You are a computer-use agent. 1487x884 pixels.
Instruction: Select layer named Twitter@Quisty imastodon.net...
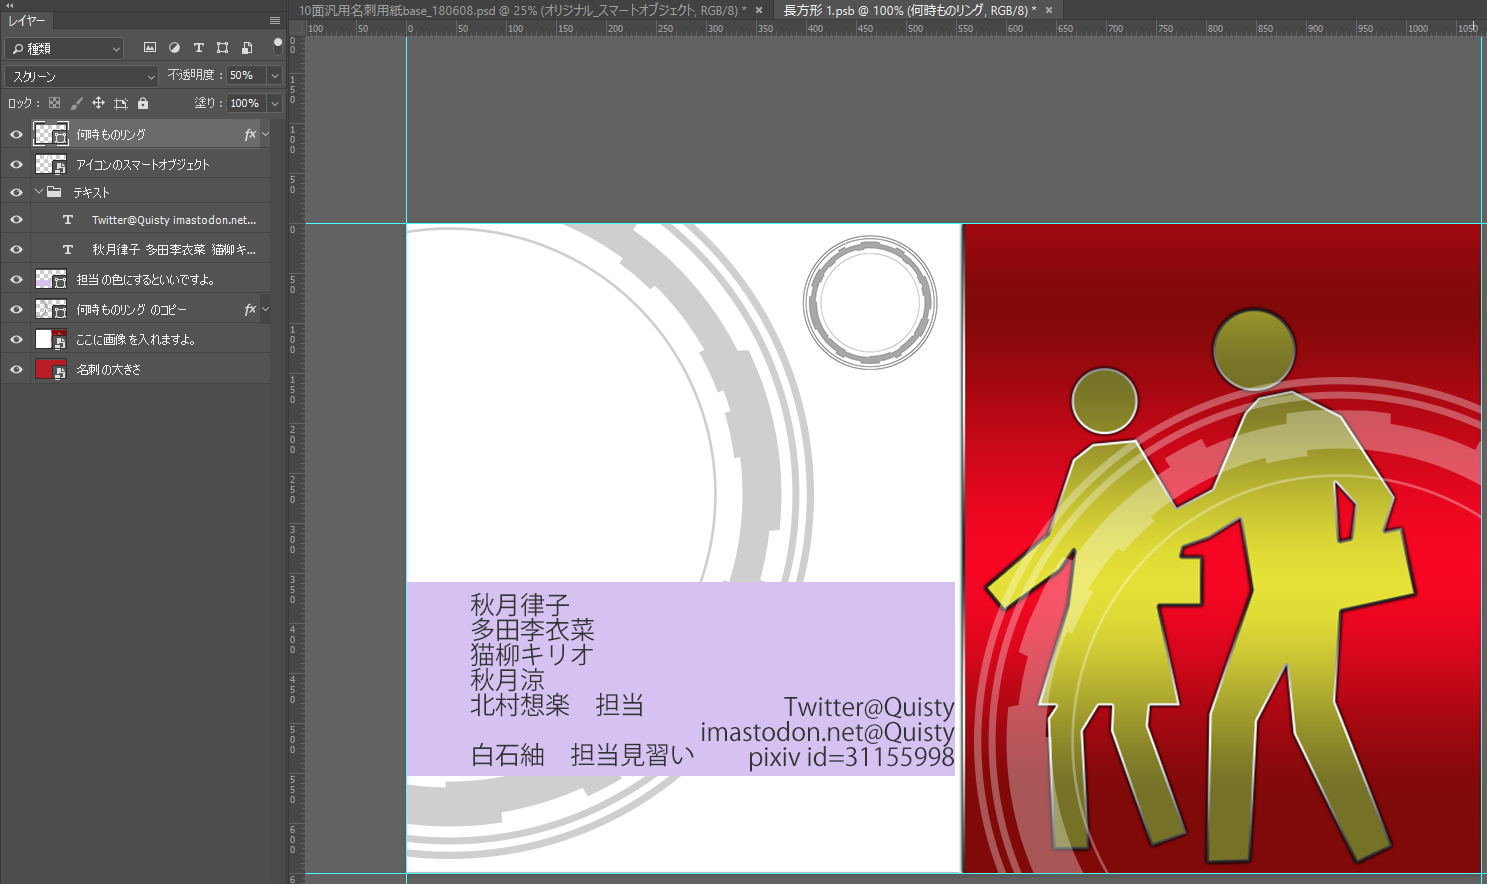(174, 220)
